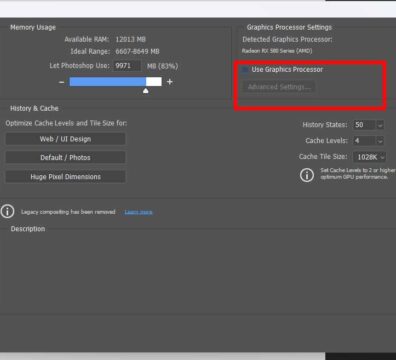Click the Available RAM 12013 MB value

pyautogui.click(x=131, y=39)
